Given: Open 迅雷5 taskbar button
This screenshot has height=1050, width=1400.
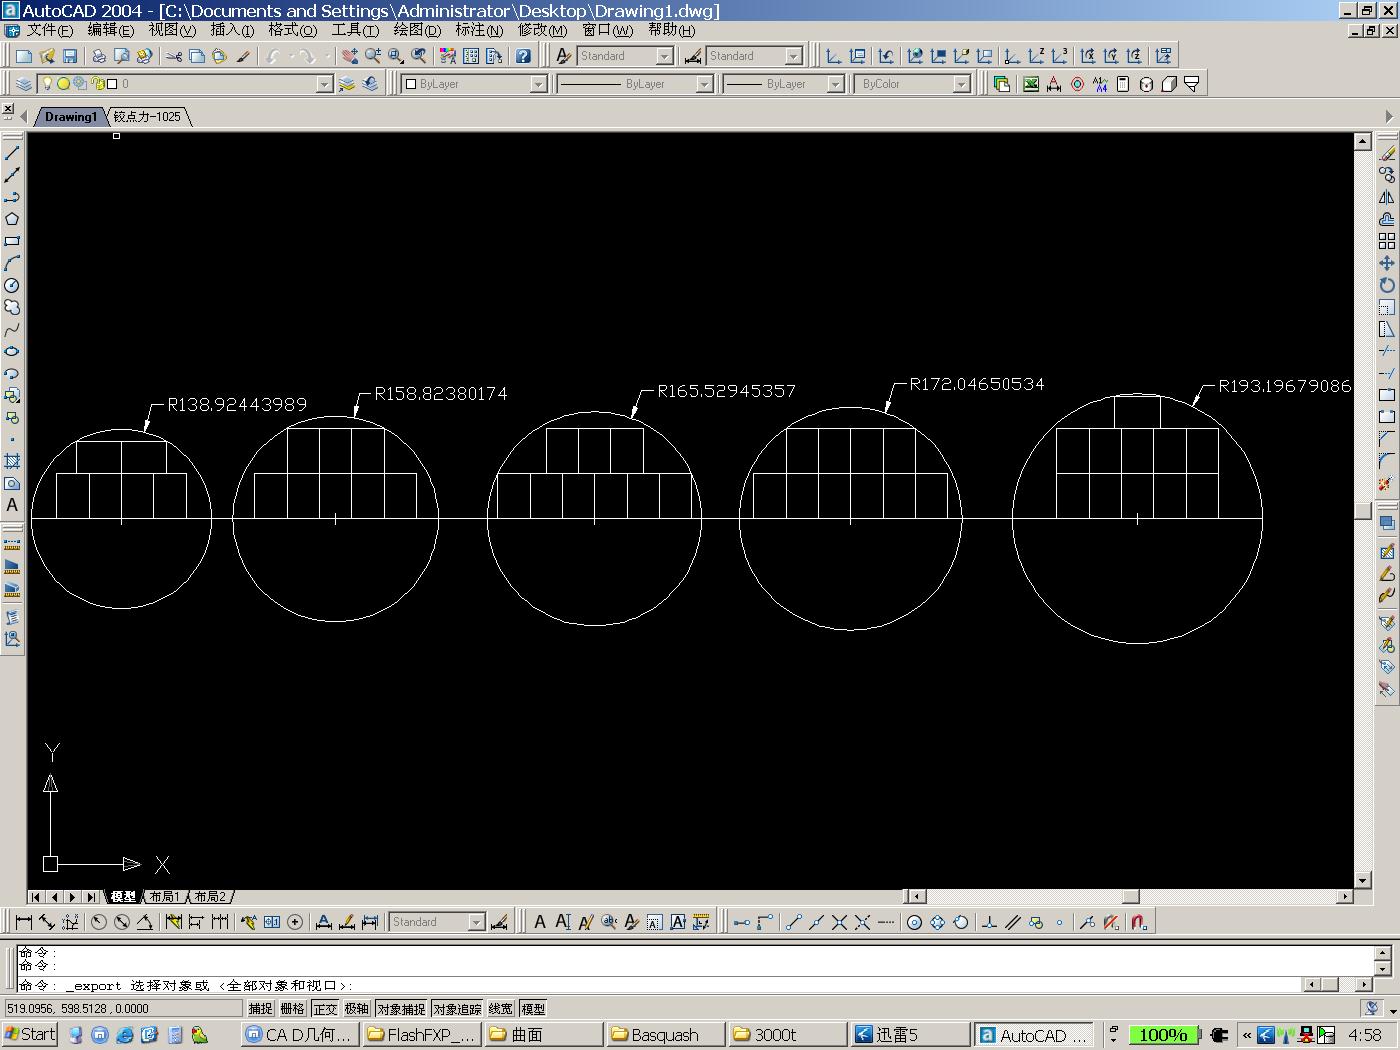Looking at the screenshot, I should click(908, 1034).
